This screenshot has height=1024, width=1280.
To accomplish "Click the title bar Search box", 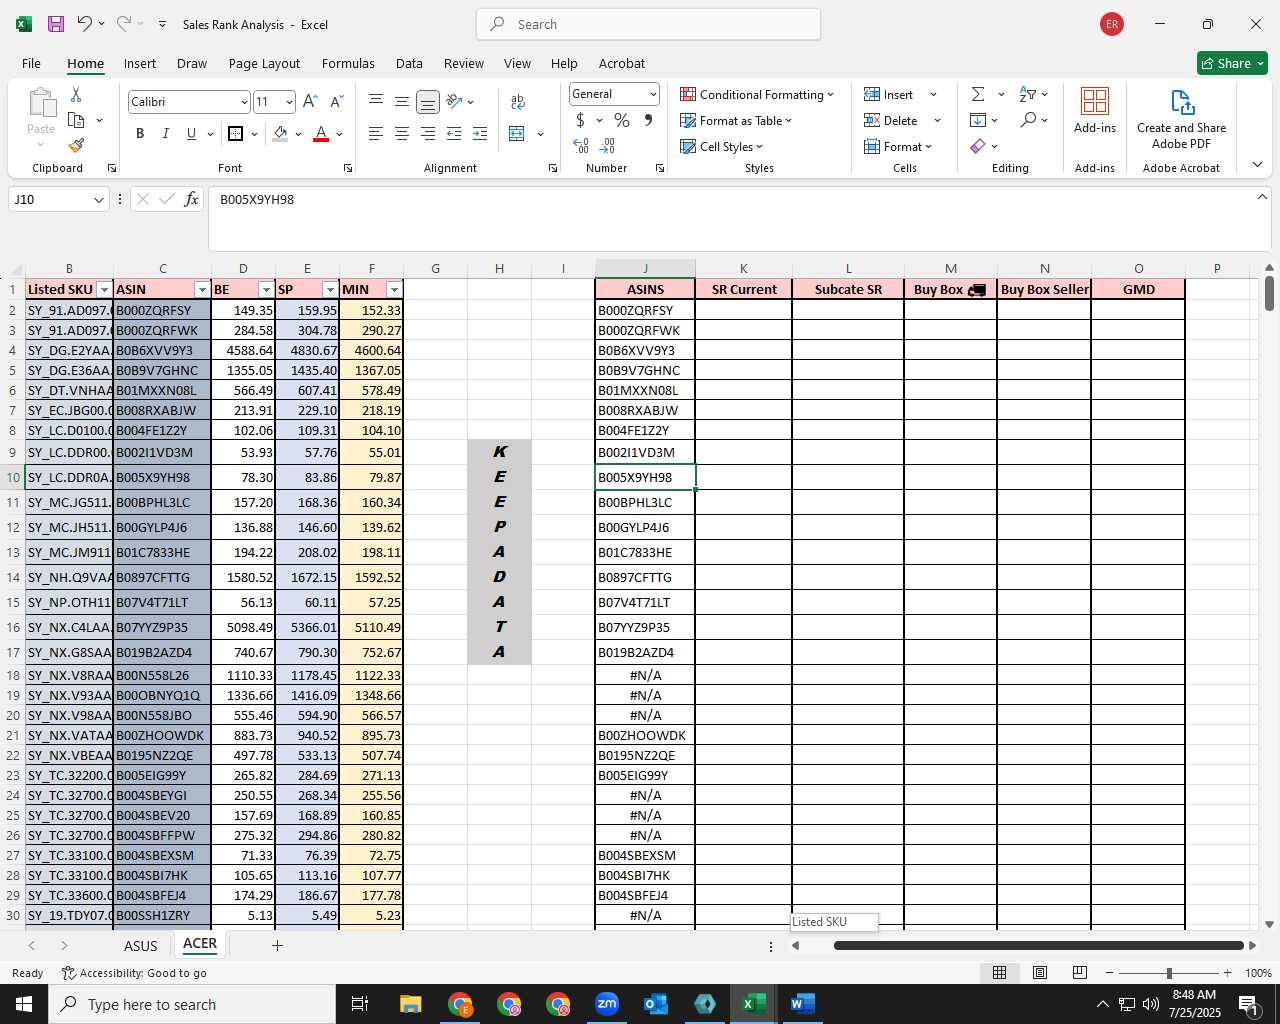I will 648,24.
